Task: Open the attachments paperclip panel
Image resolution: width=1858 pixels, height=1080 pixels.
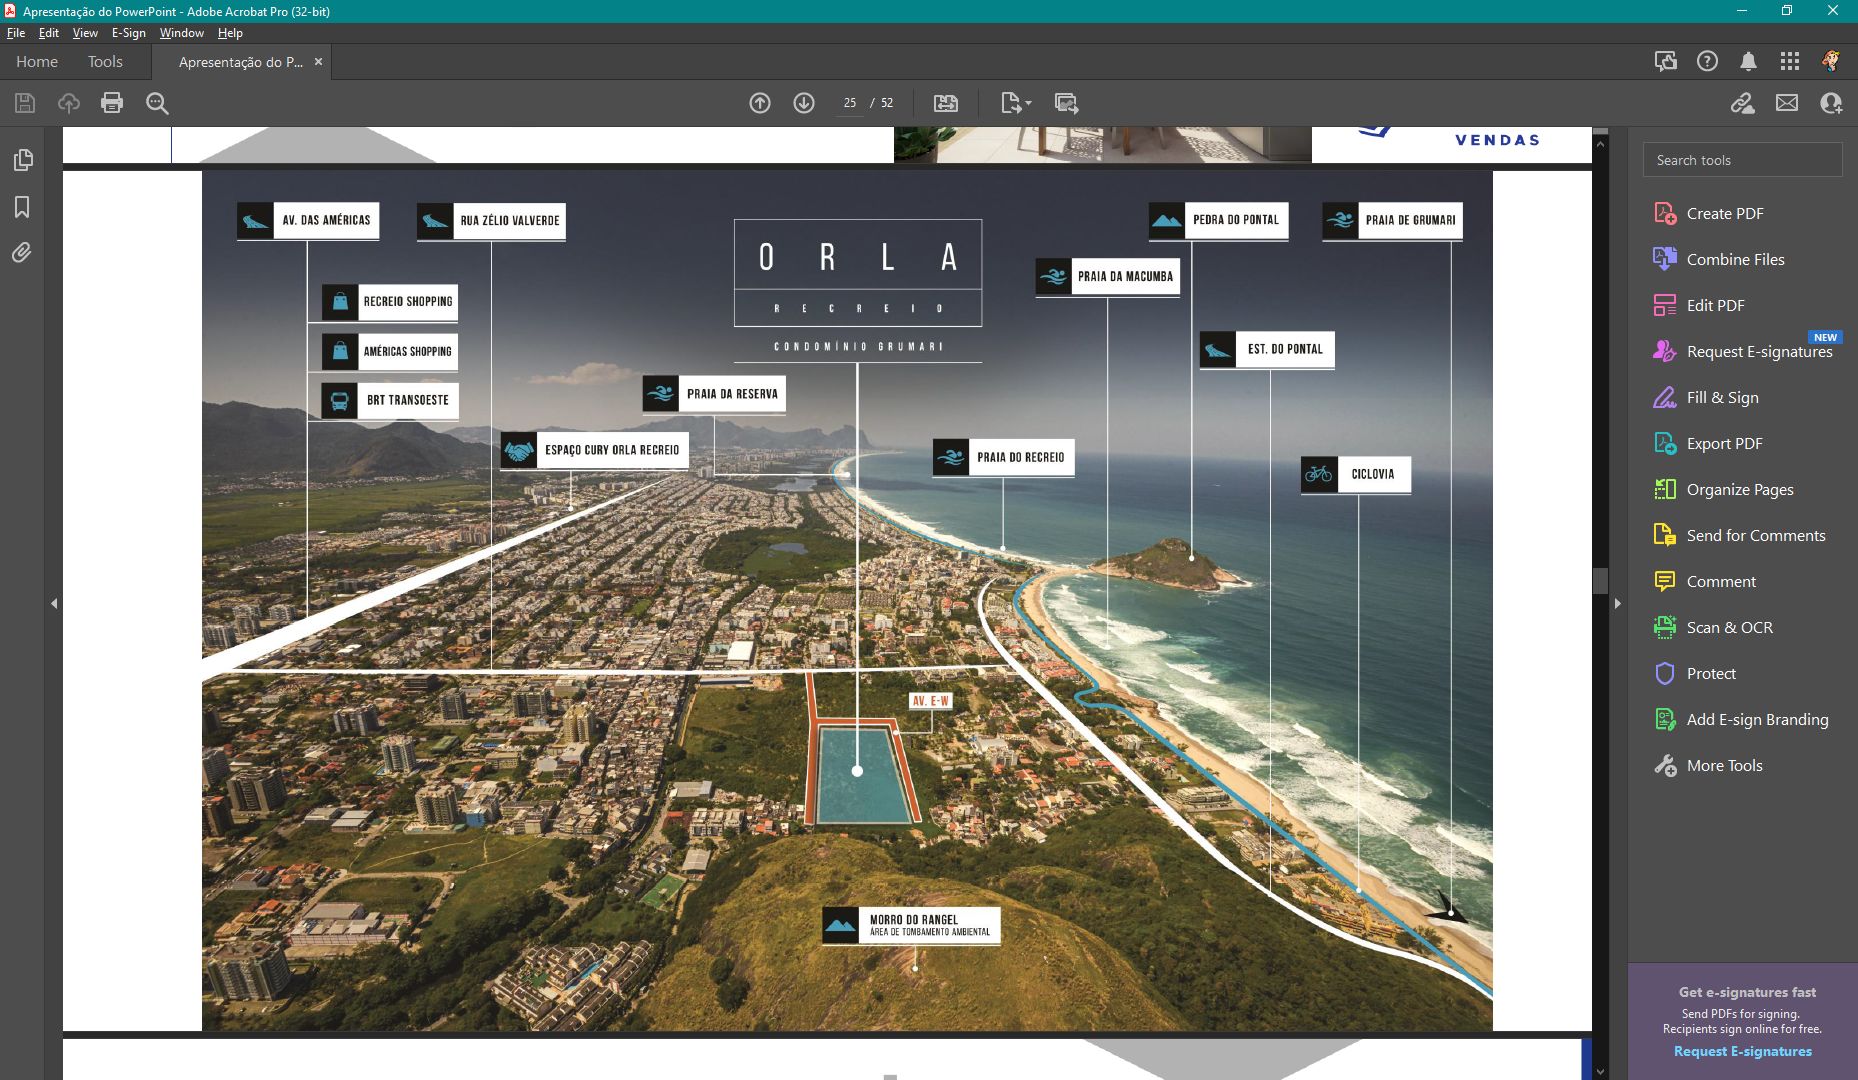Action: click(22, 253)
